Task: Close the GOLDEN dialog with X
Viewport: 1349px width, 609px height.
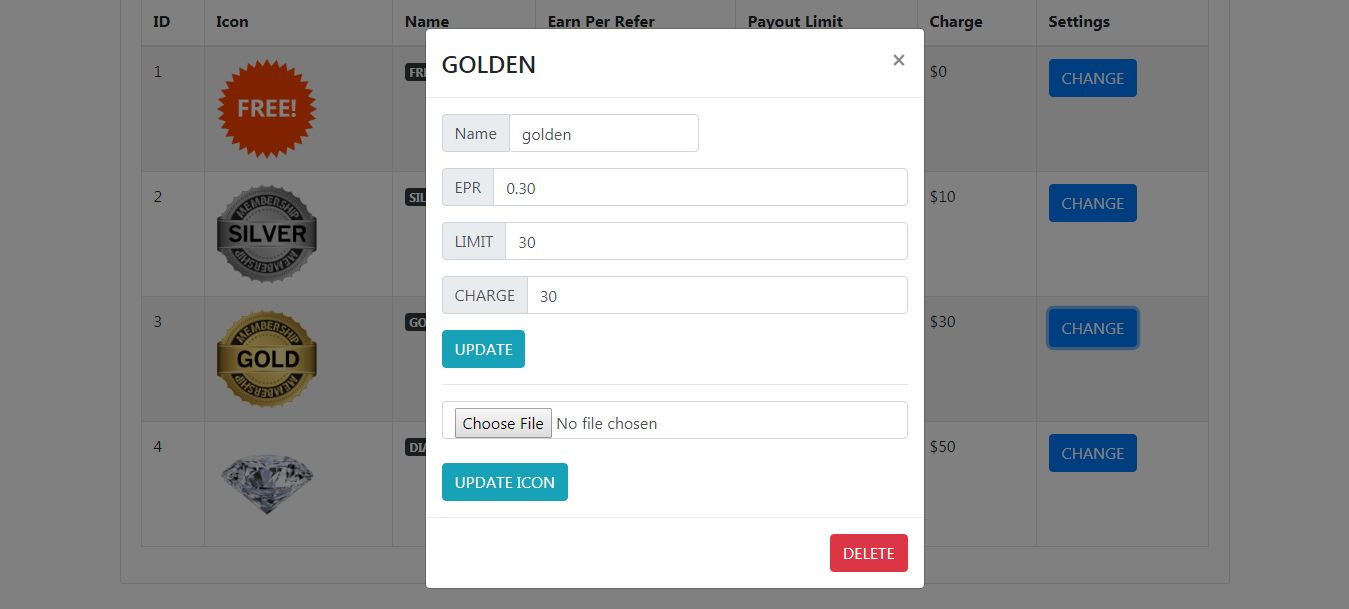Action: pos(898,61)
